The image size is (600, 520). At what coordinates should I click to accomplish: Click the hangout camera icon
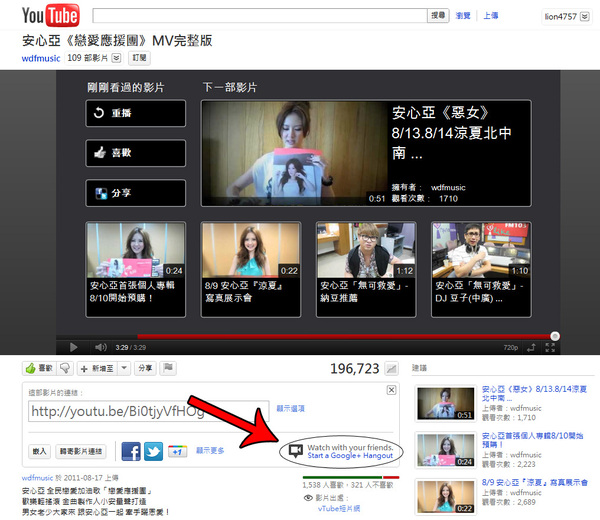[x=296, y=451]
